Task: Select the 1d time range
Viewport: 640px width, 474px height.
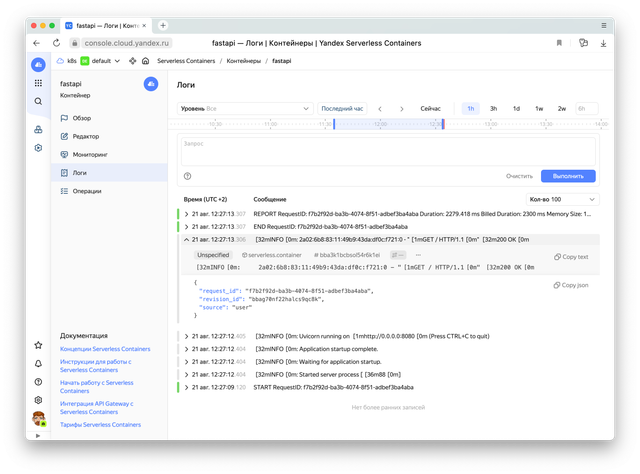Action: 516,108
